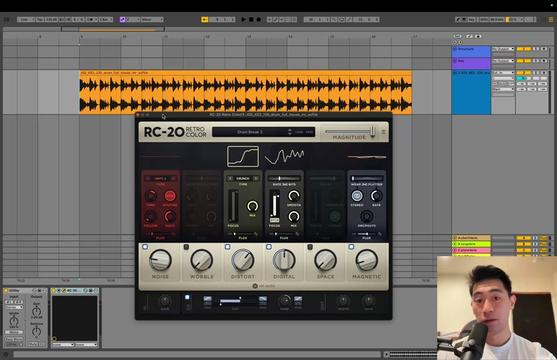The width and height of the screenshot is (557, 360).
Task: Step presets with RC-20 up/down arrows
Action: pos(290,132)
